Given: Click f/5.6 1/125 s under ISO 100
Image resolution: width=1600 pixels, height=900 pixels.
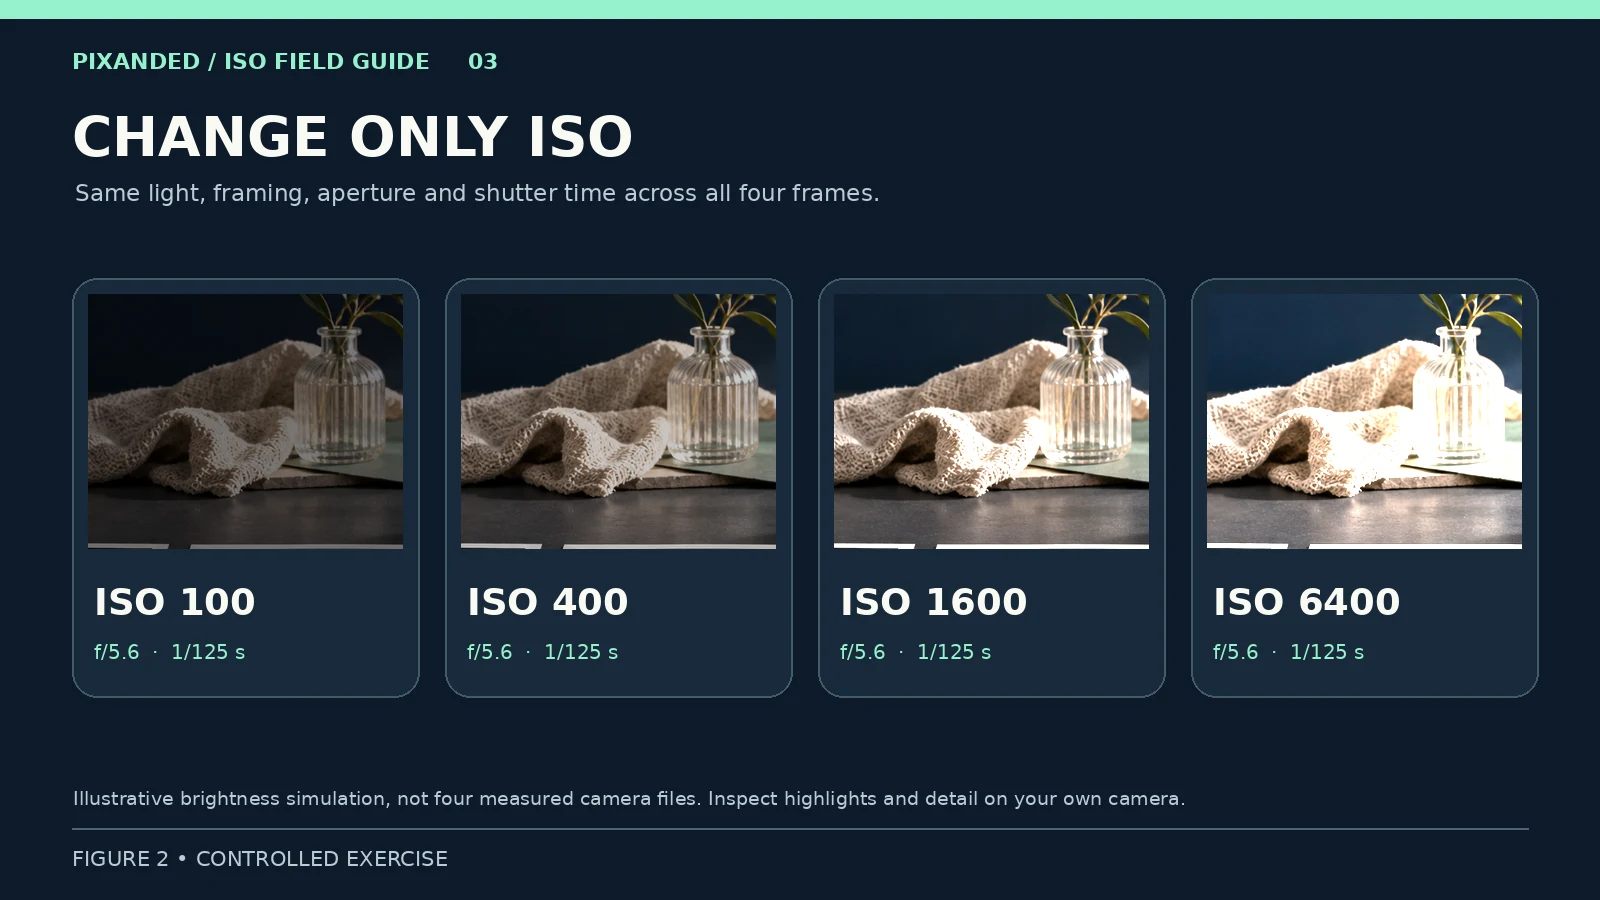Looking at the screenshot, I should point(170,652).
